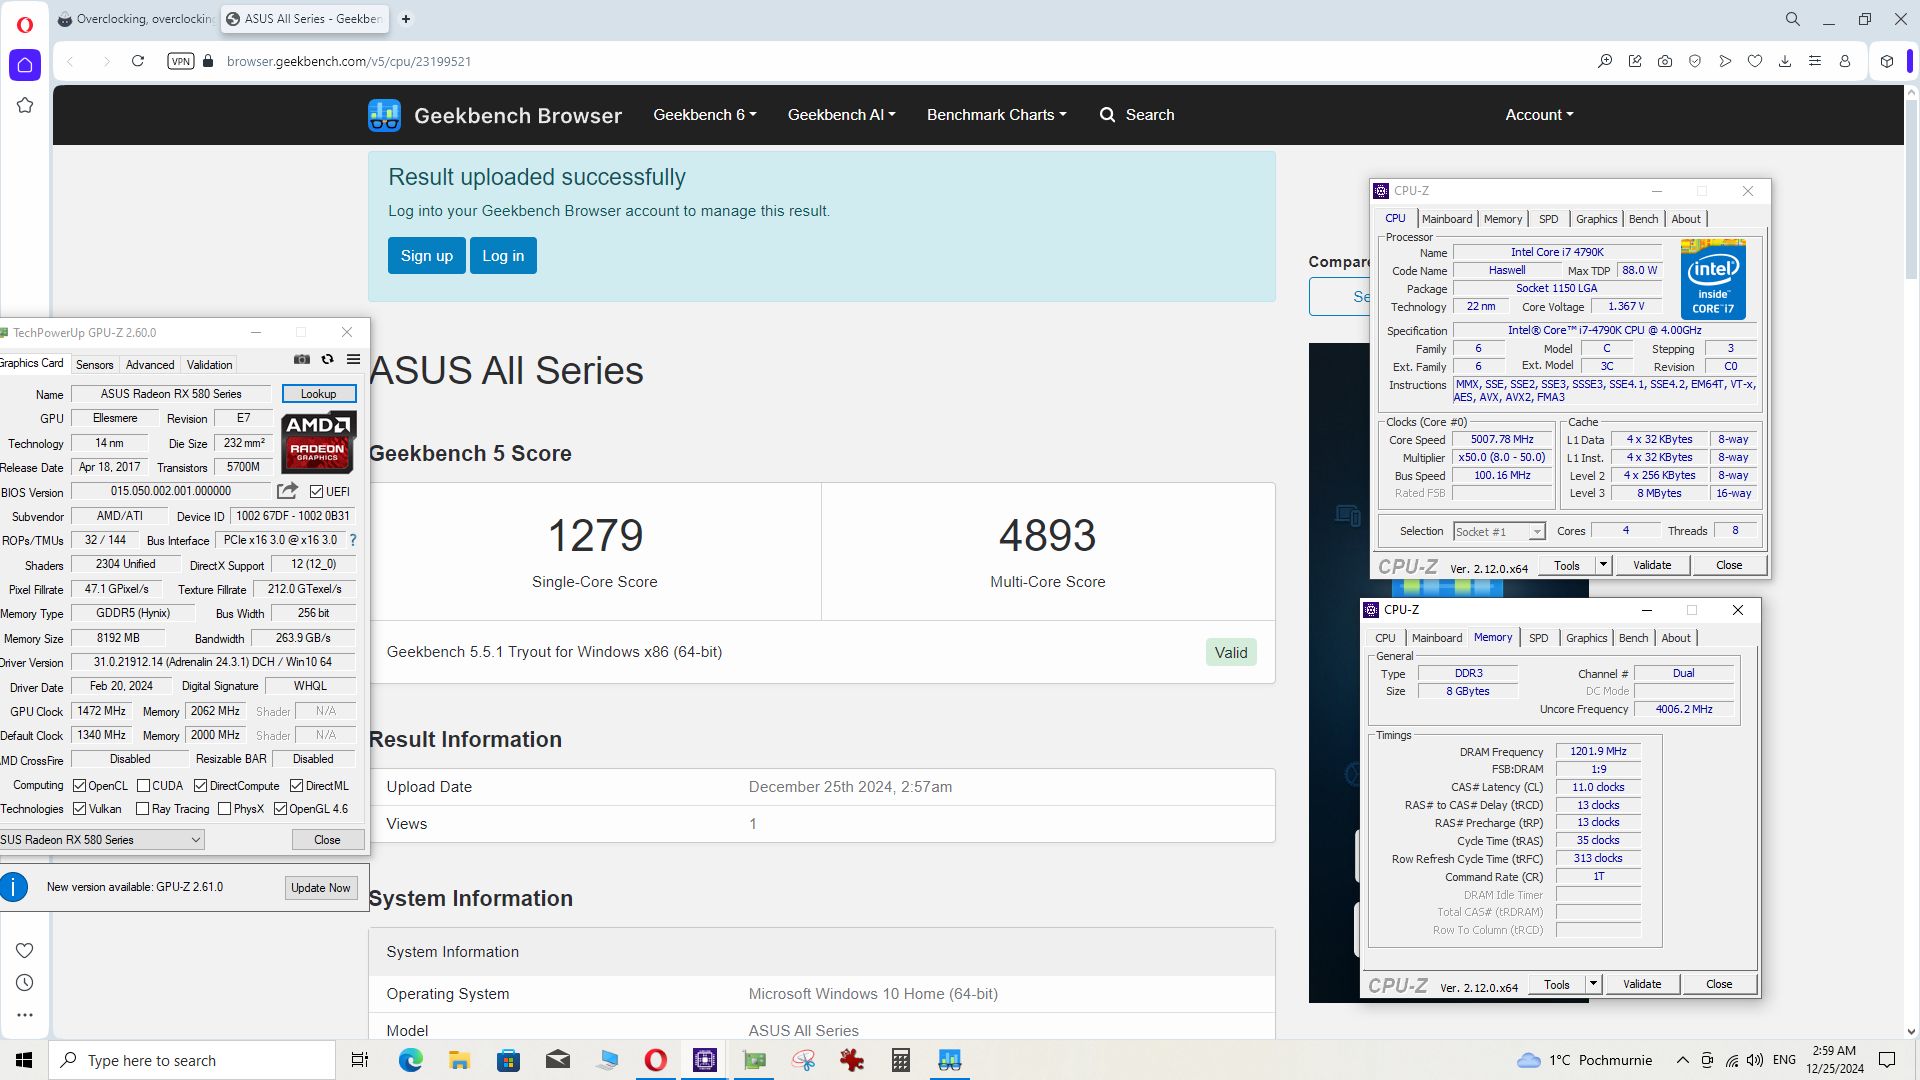Open Opera easy setup icon
1920x1080 pixels.
pos(1815,61)
